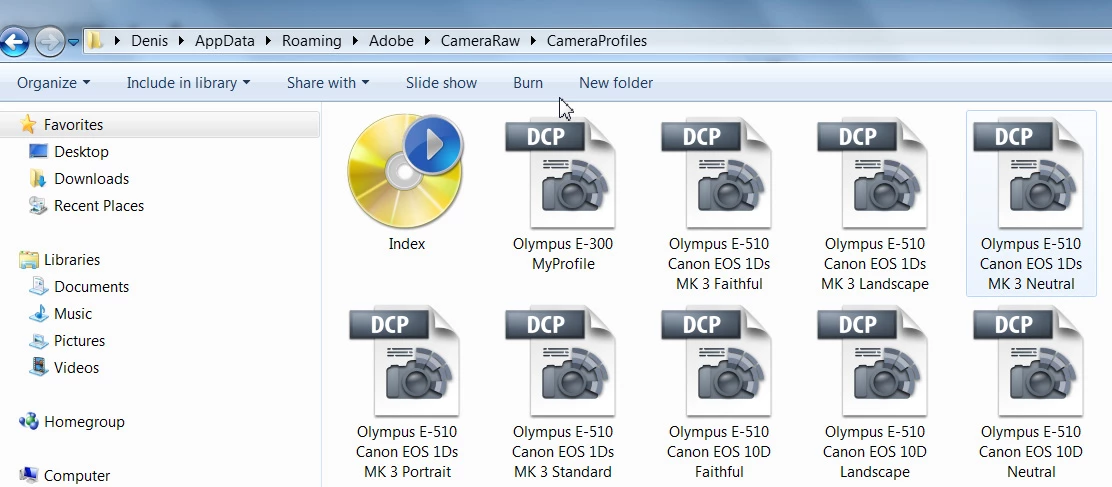Open the Music library
Image resolution: width=1112 pixels, height=487 pixels.
(x=72, y=313)
